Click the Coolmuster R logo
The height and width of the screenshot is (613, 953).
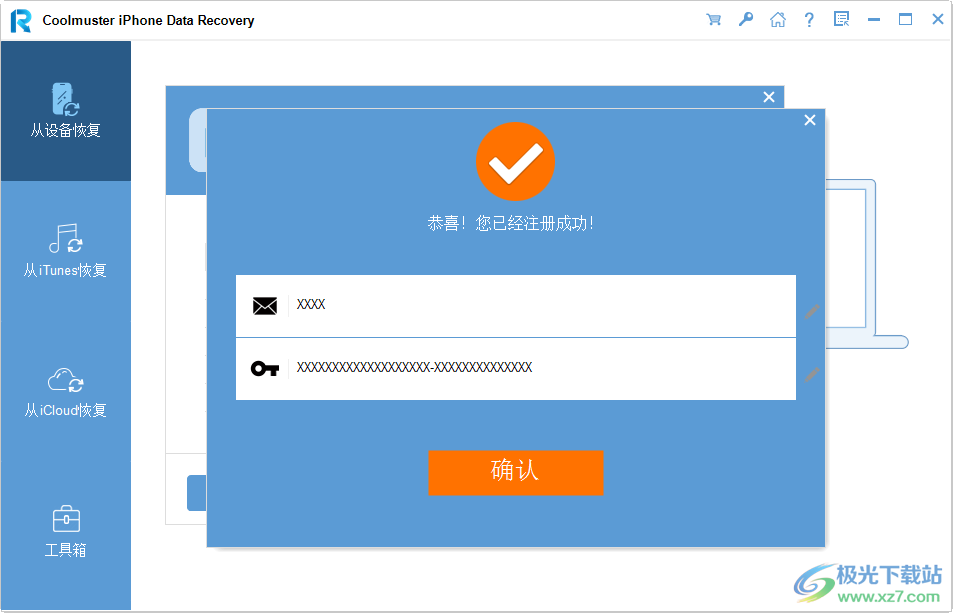(21, 21)
